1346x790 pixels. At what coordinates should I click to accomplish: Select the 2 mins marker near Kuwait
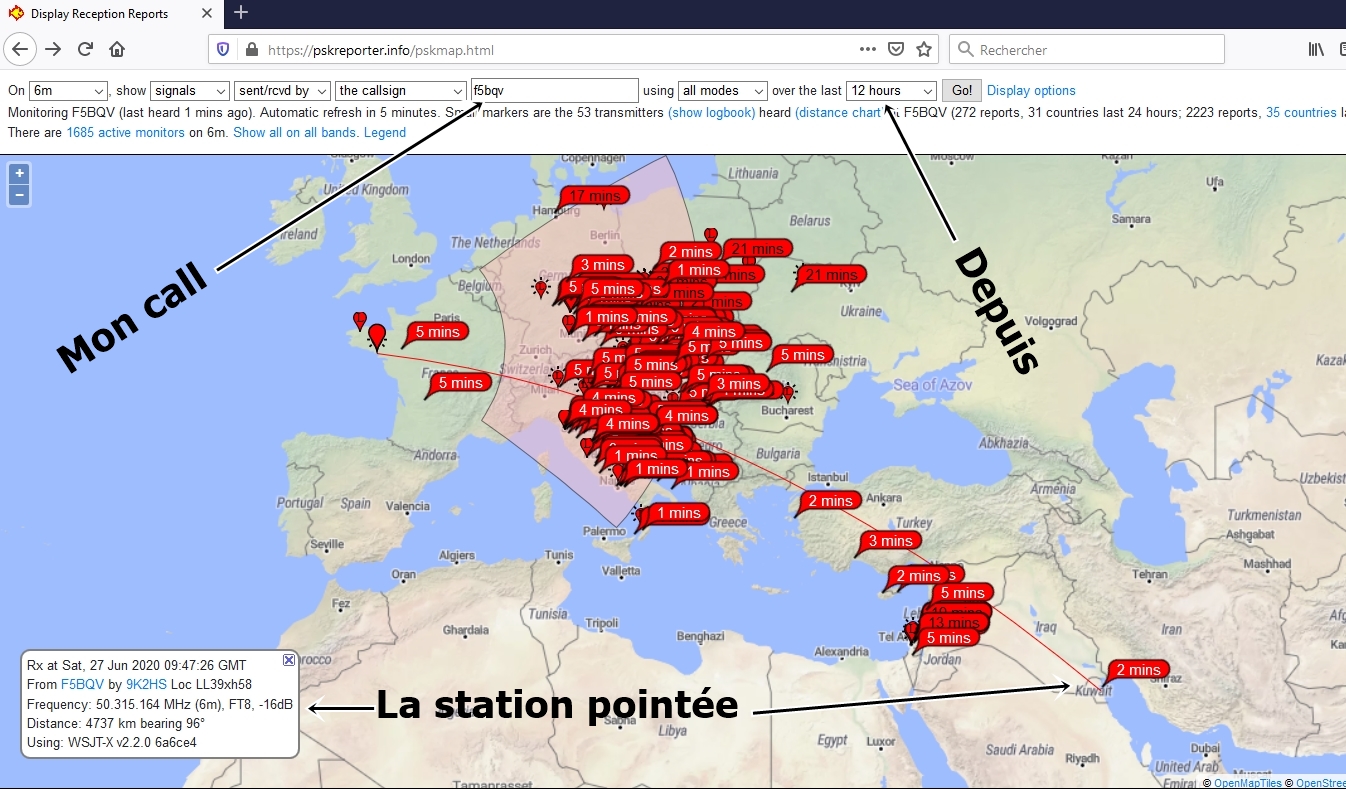point(1138,670)
